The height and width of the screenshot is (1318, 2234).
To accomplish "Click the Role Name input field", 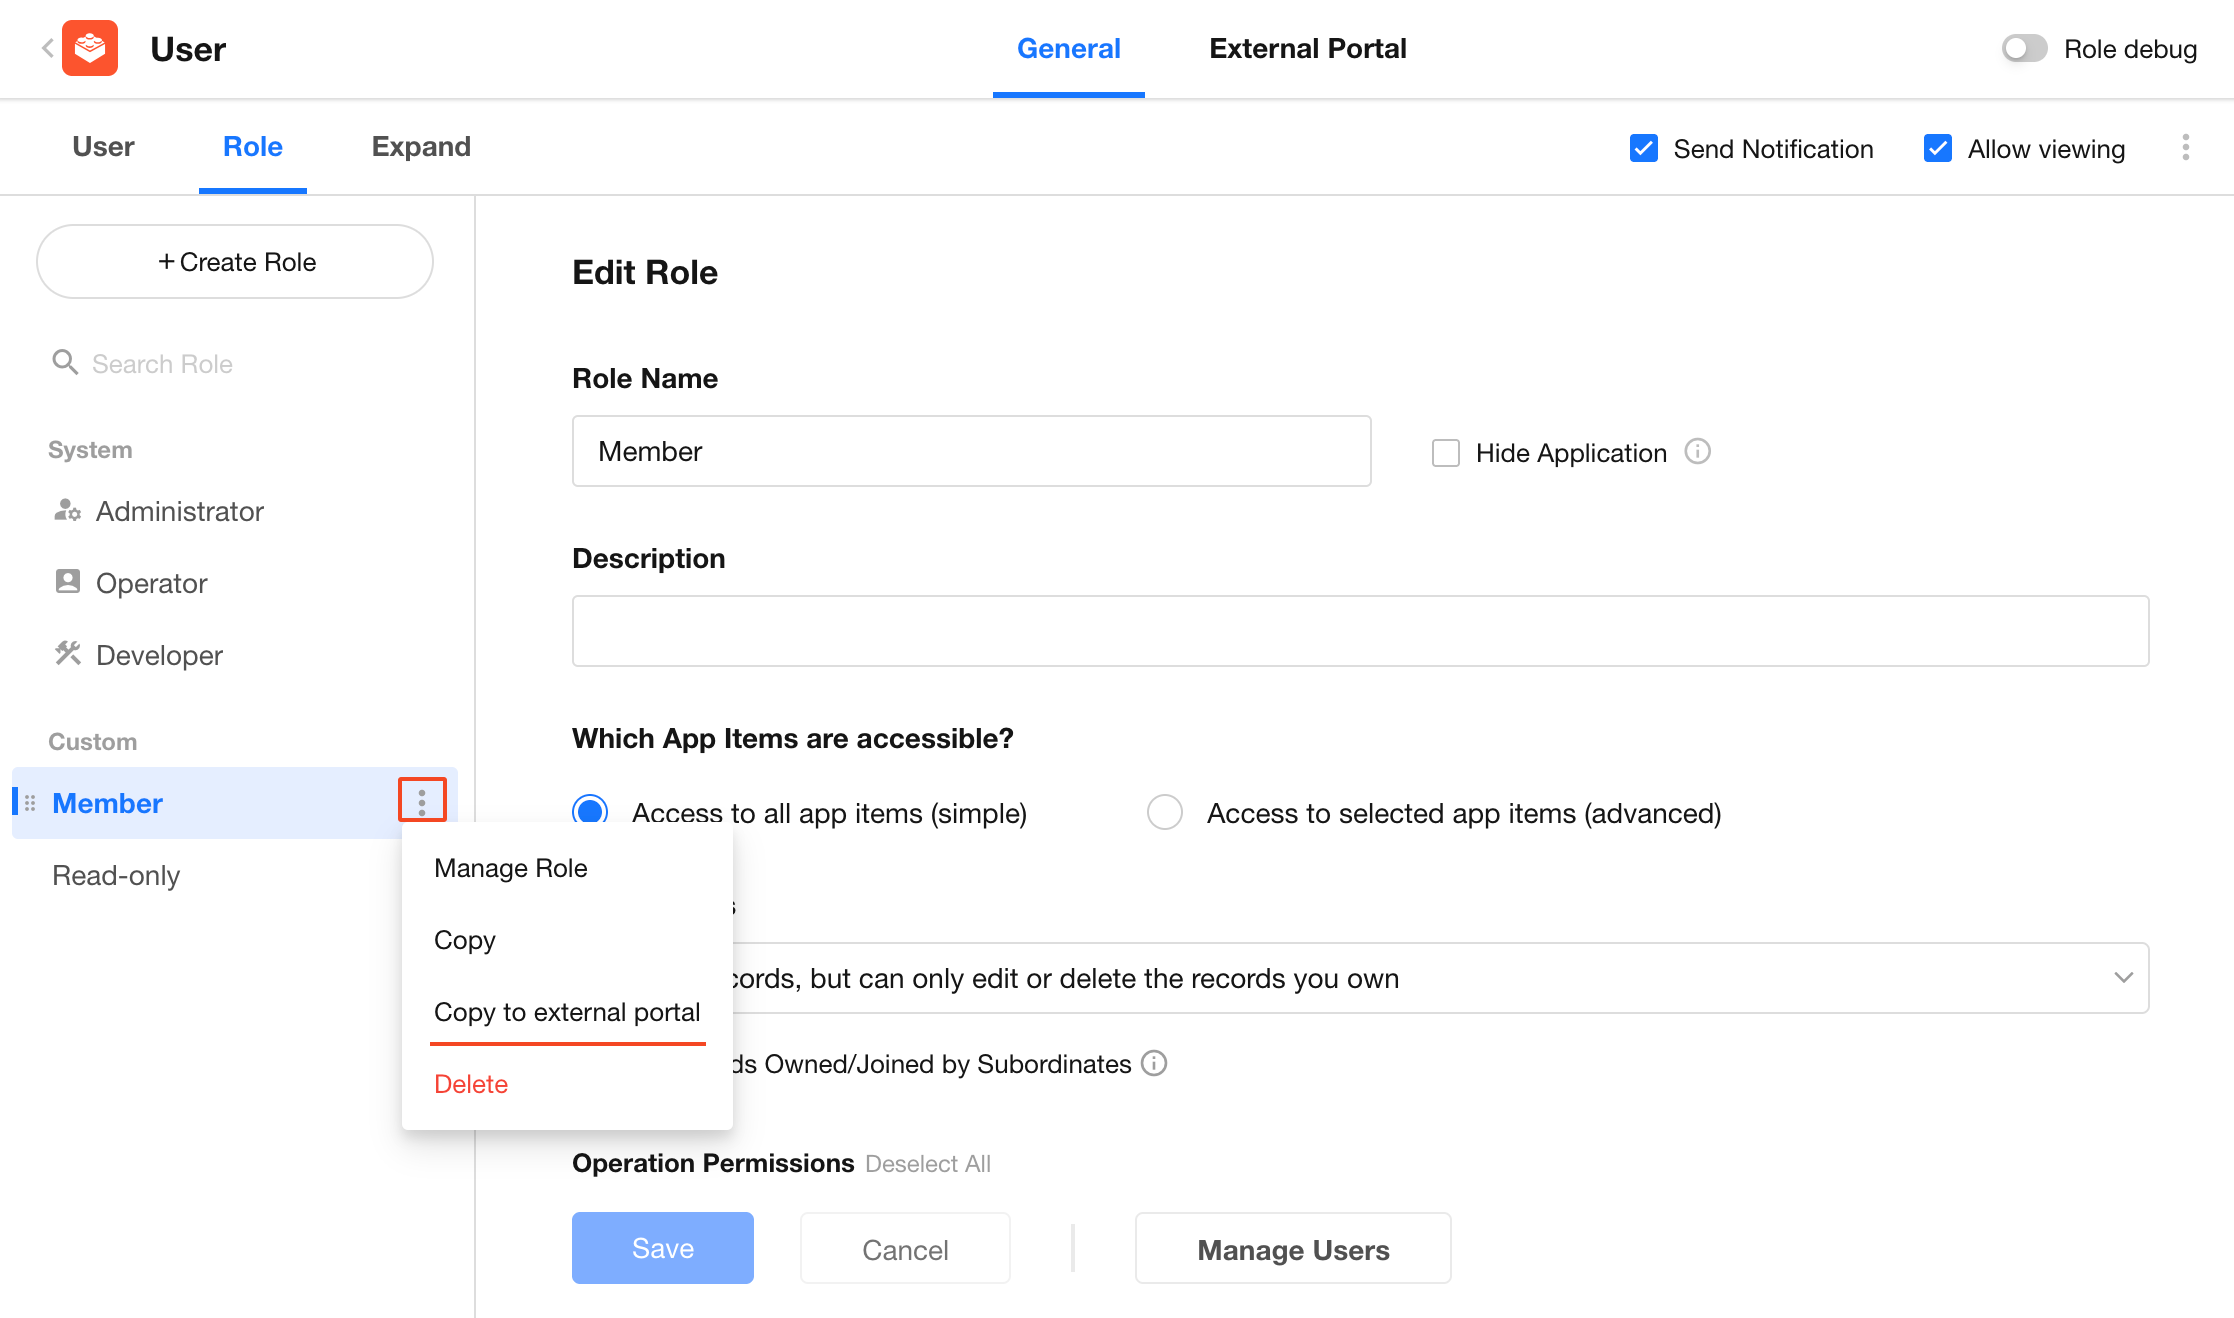I will (971, 452).
